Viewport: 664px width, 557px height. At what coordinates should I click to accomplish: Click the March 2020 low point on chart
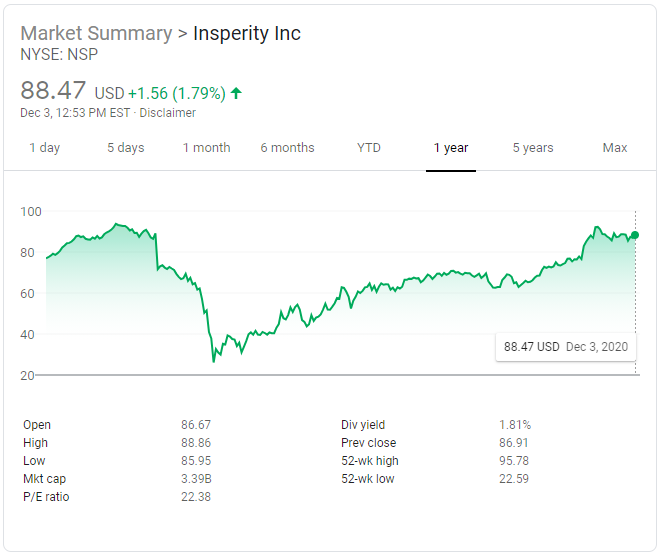[x=214, y=360]
